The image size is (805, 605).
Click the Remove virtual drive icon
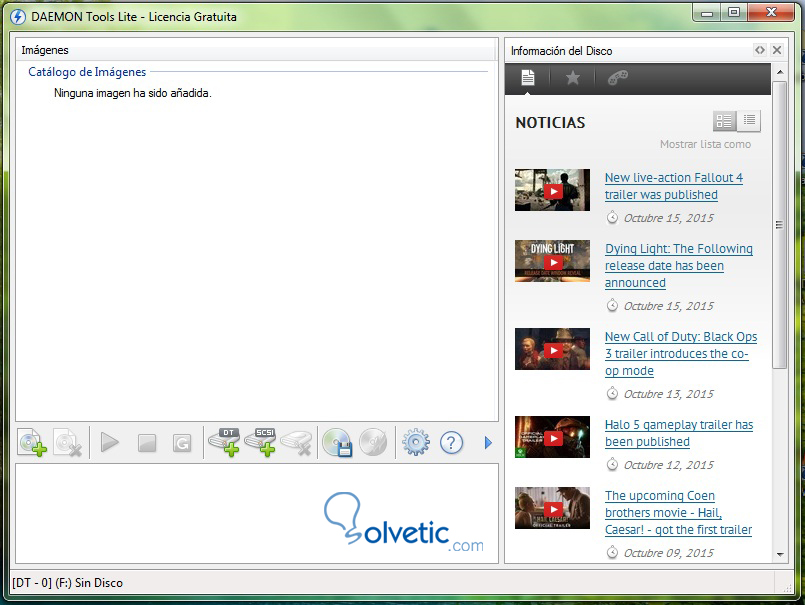297,443
